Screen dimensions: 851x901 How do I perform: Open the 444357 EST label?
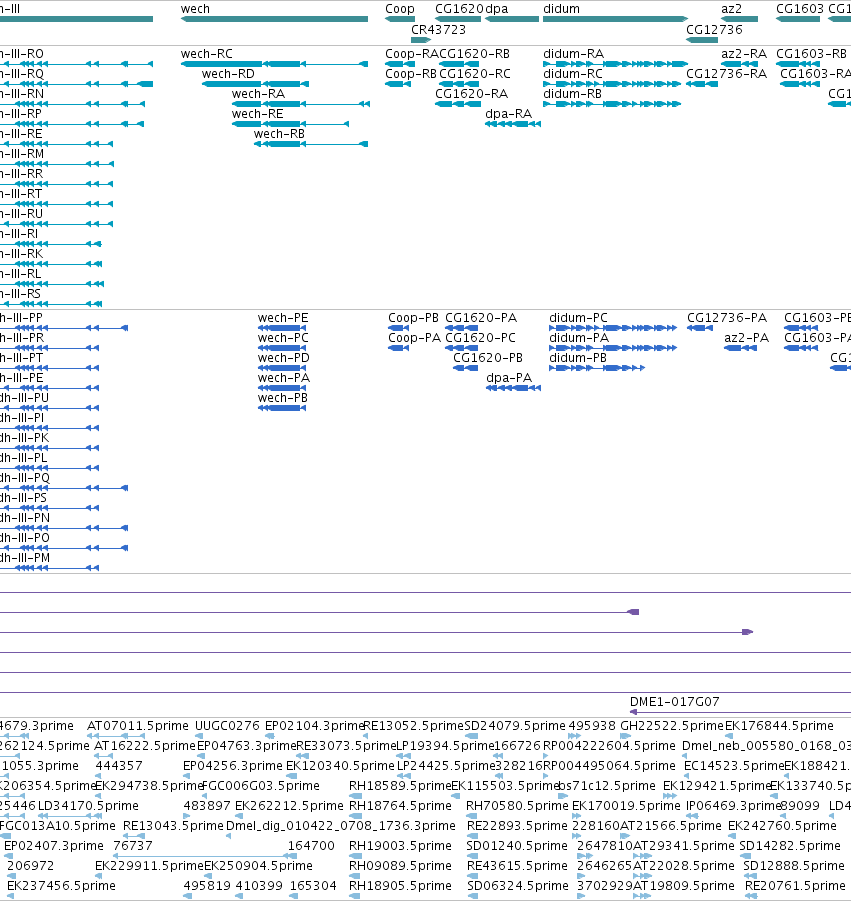119,765
